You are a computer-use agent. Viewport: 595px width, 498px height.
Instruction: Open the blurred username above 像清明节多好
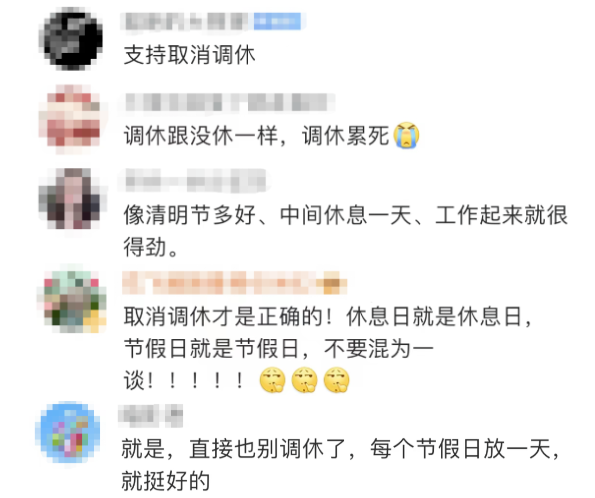[x=194, y=180]
